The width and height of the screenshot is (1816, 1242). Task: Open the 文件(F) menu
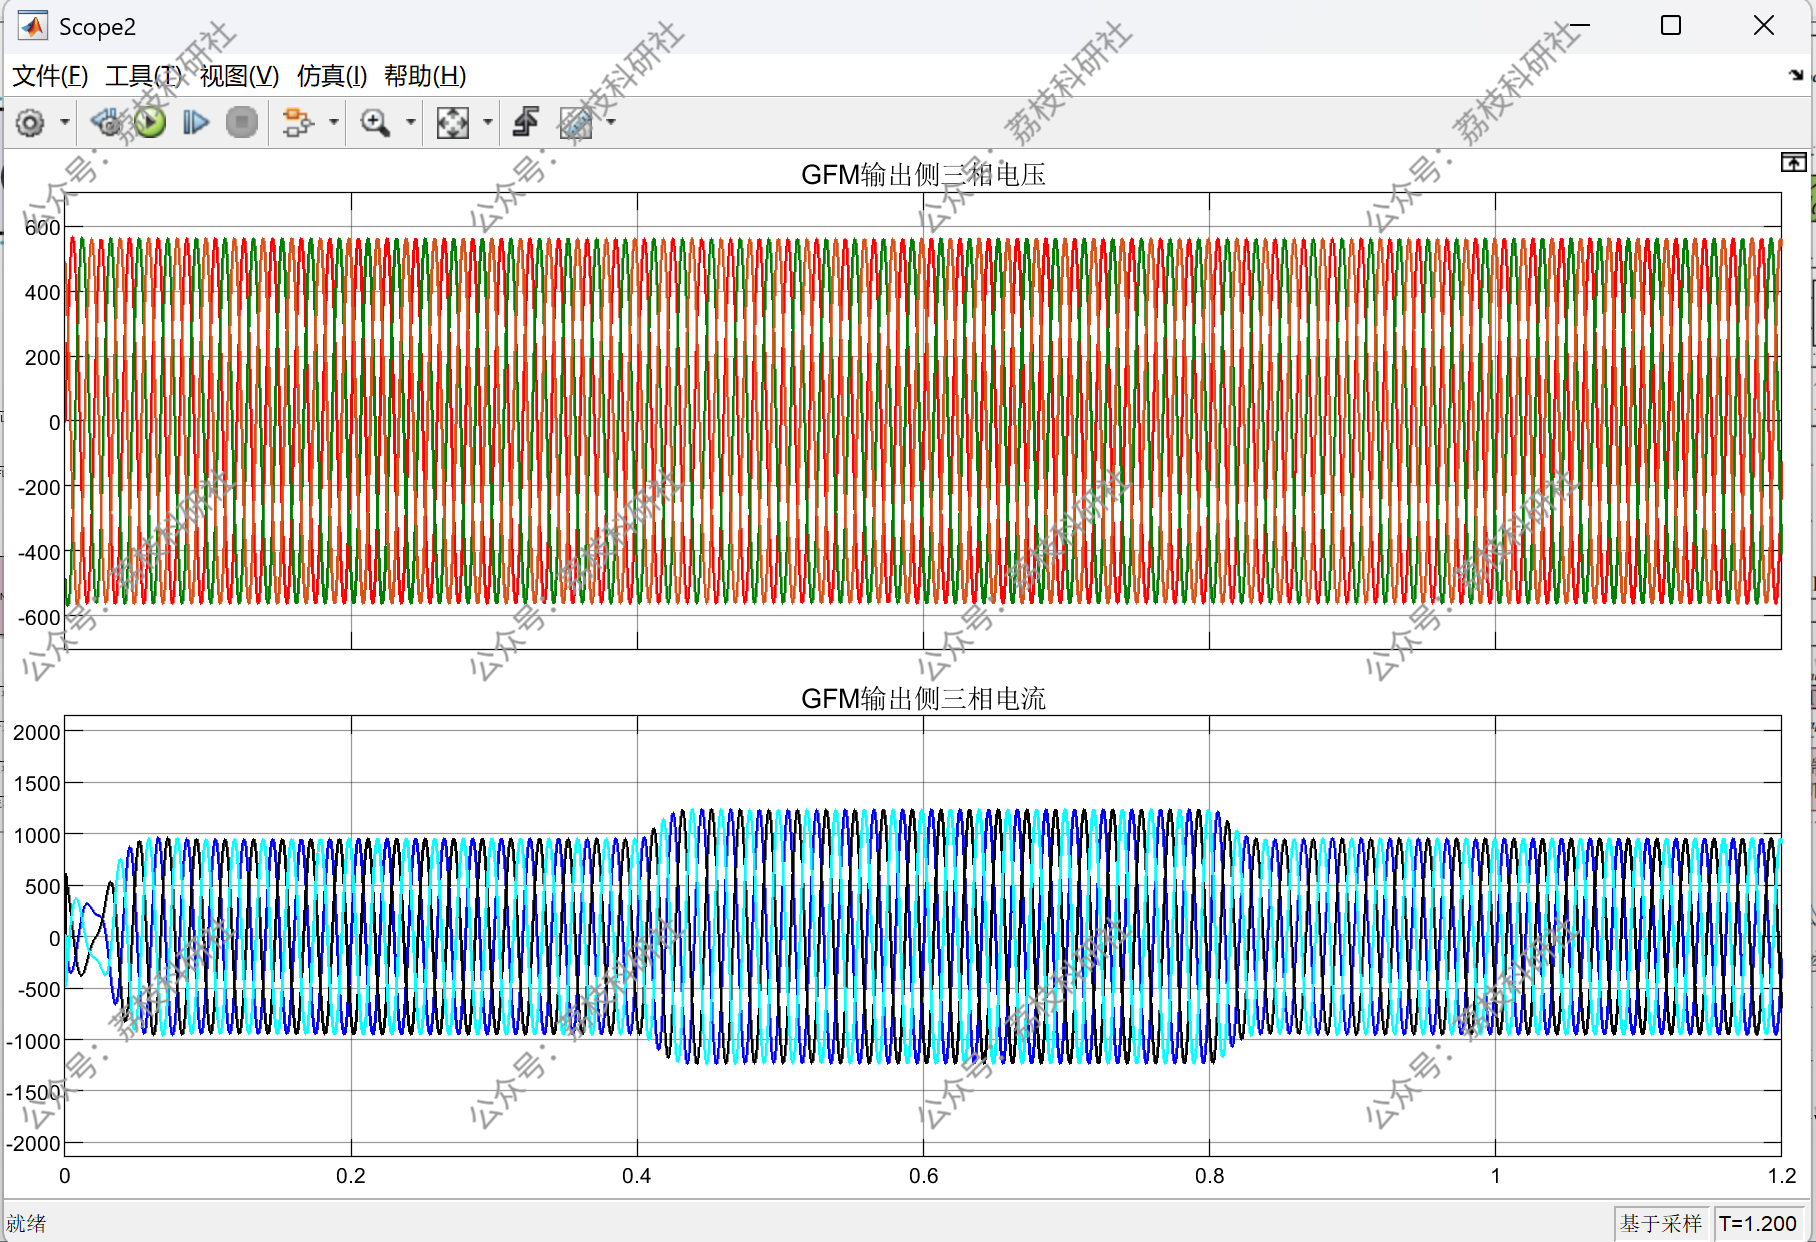(x=50, y=76)
